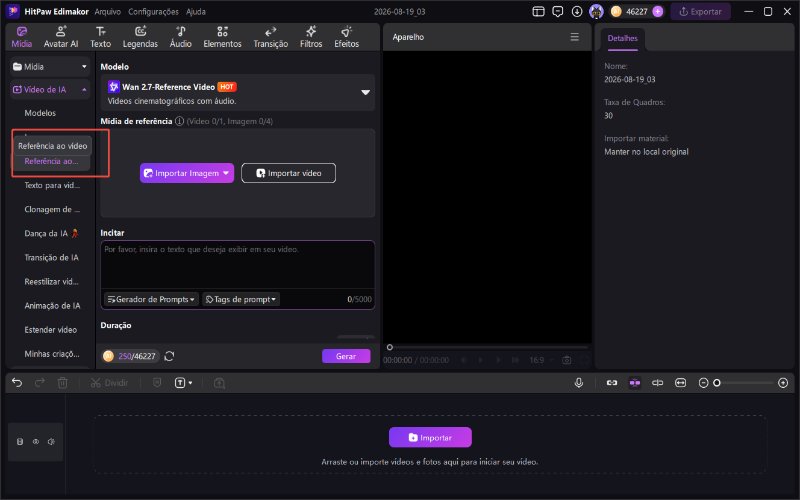The width and height of the screenshot is (800, 500).
Task: Open the cat avatar user profile
Action: coord(596,11)
